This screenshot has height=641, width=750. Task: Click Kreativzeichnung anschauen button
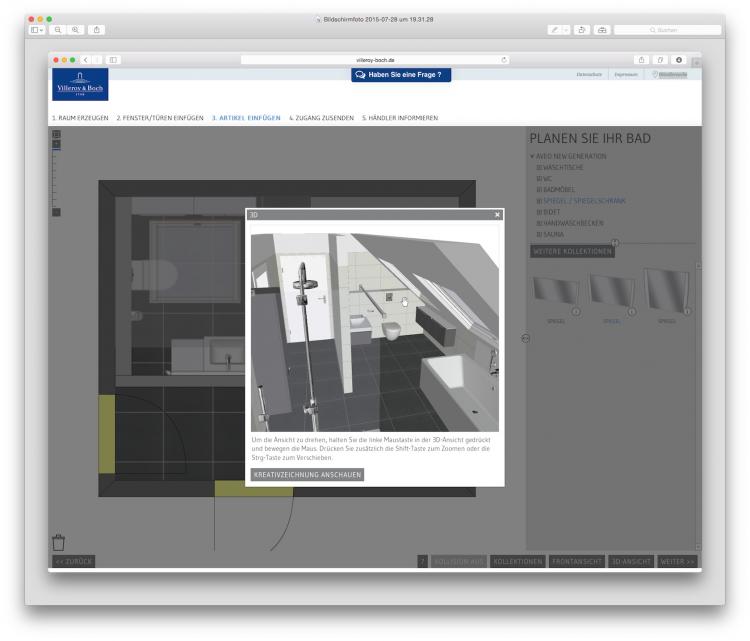307,475
